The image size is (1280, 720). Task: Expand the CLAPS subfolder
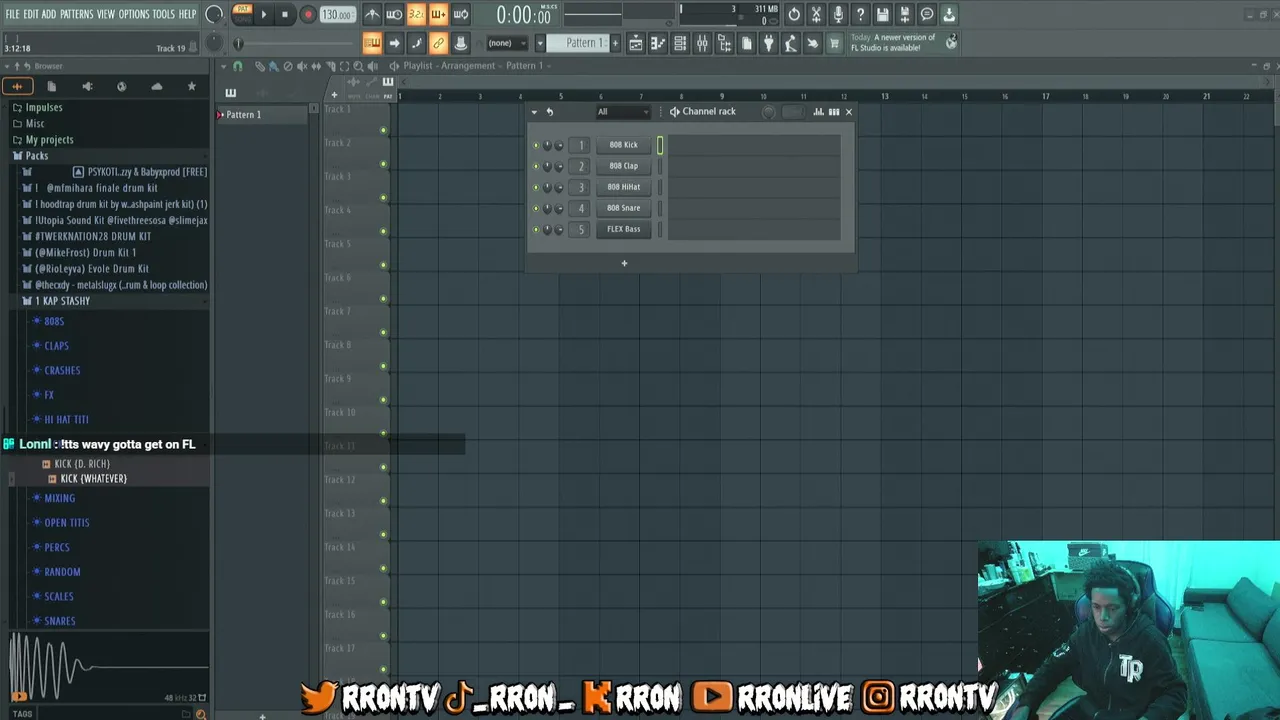pyautogui.click(x=56, y=346)
